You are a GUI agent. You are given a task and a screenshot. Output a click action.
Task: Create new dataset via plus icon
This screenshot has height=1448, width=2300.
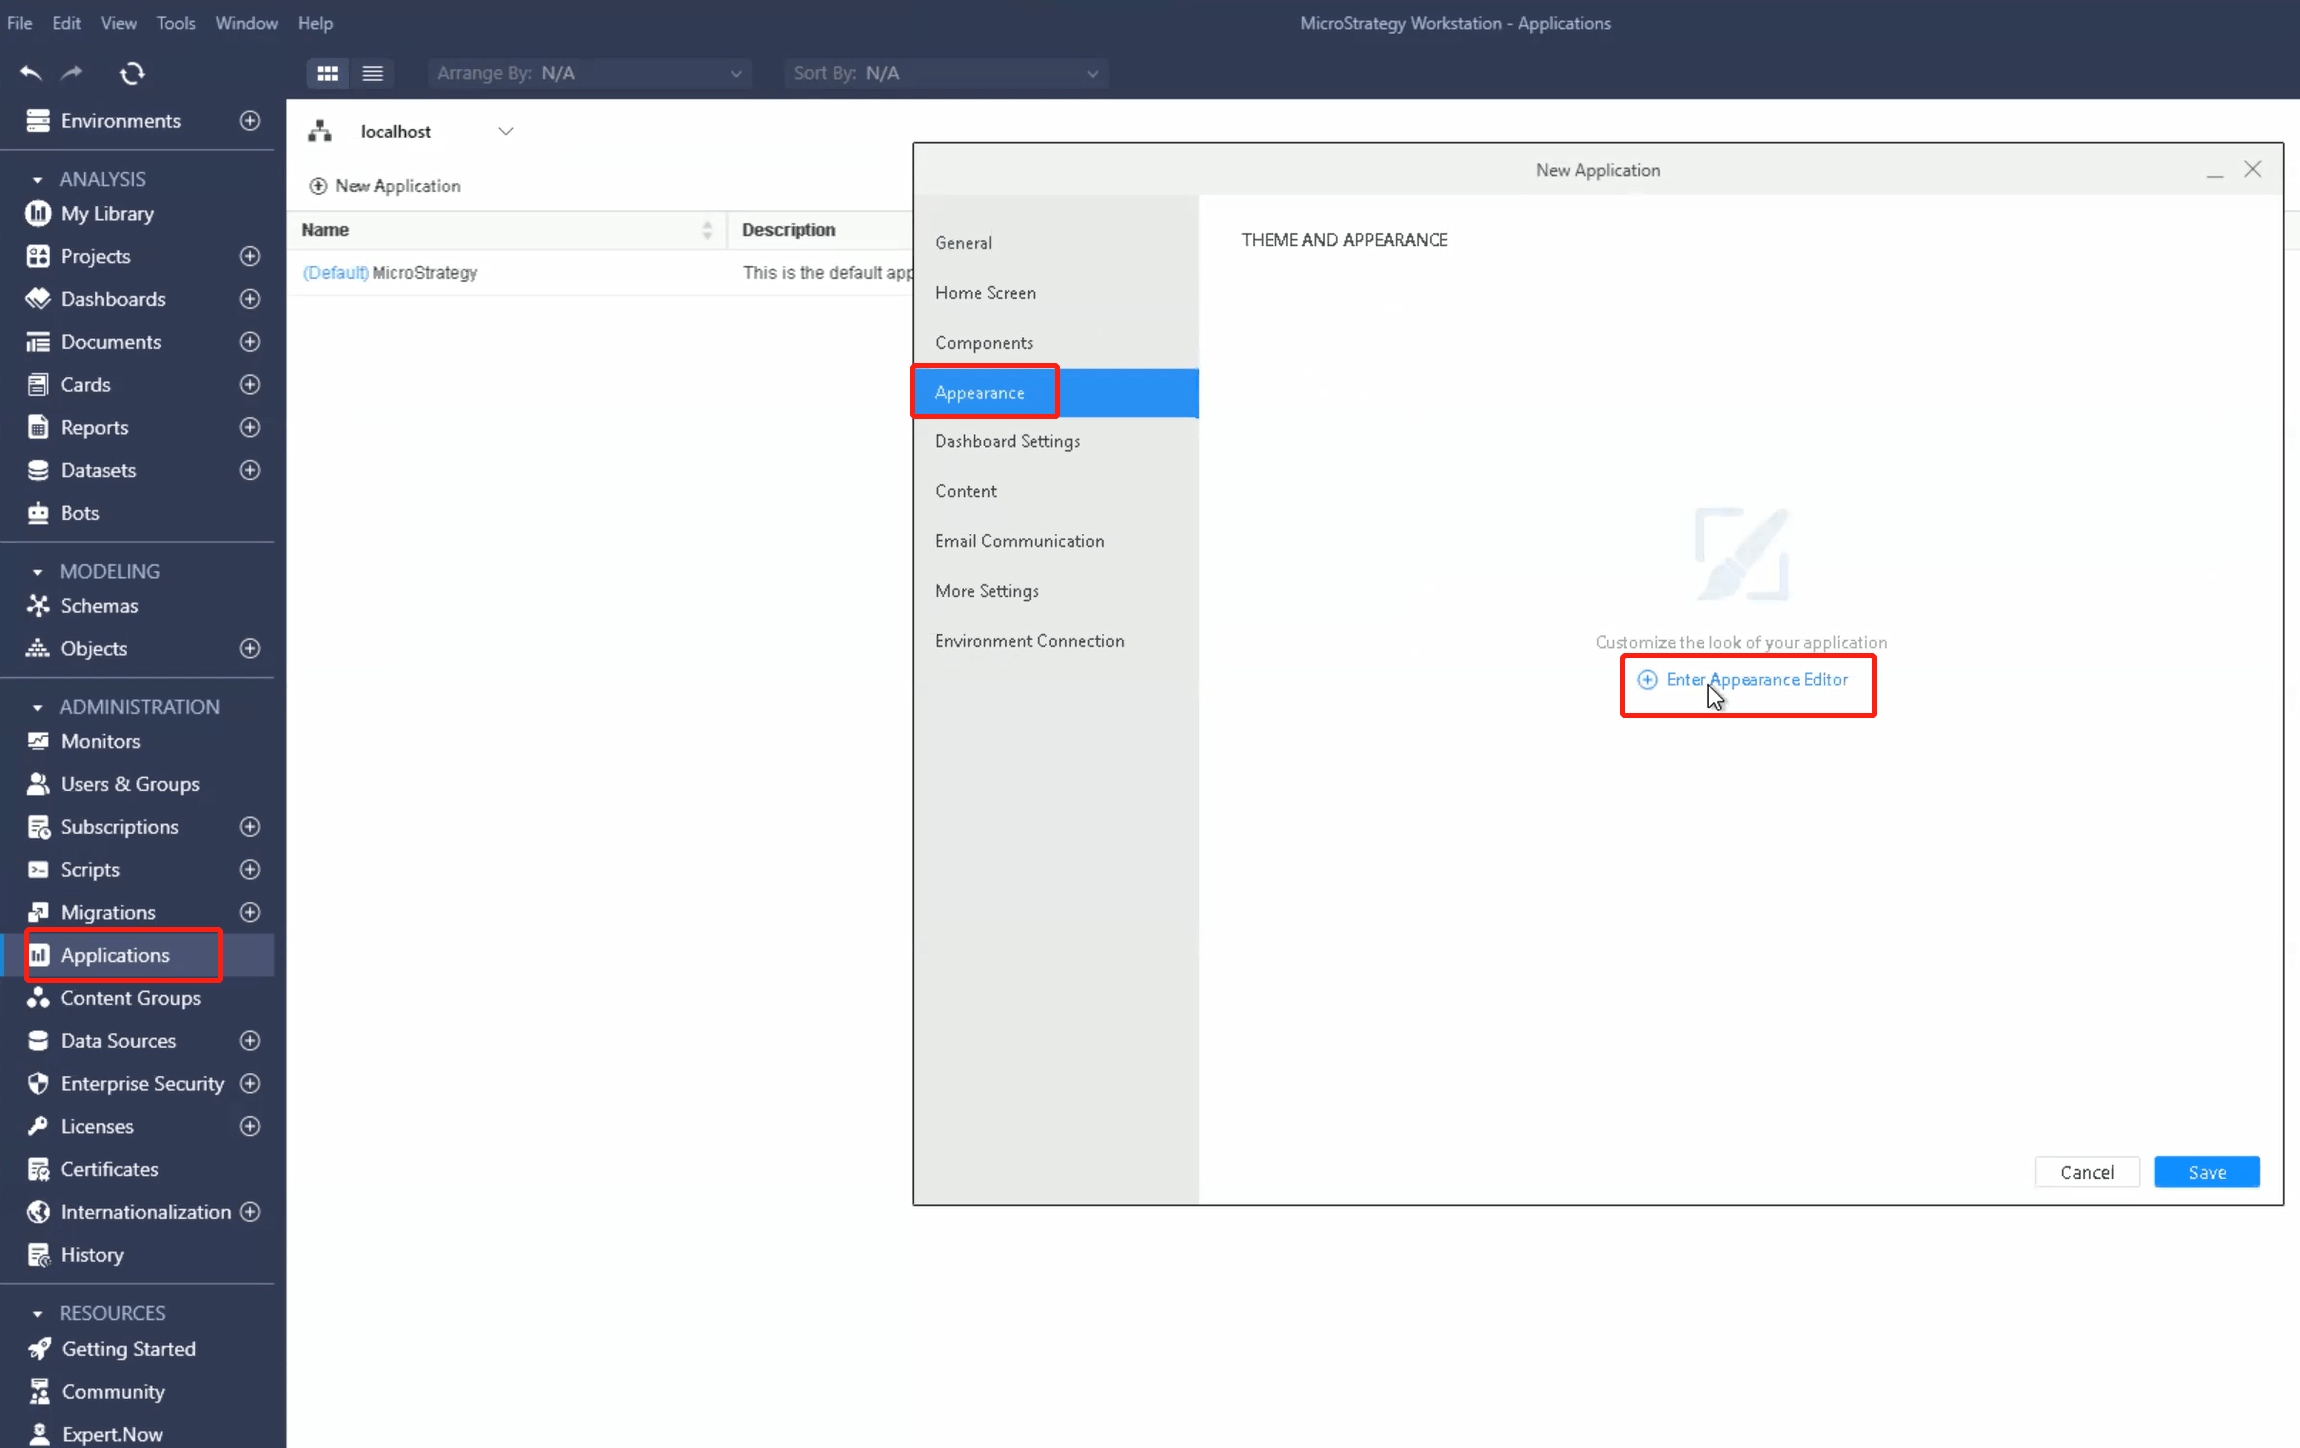point(250,470)
